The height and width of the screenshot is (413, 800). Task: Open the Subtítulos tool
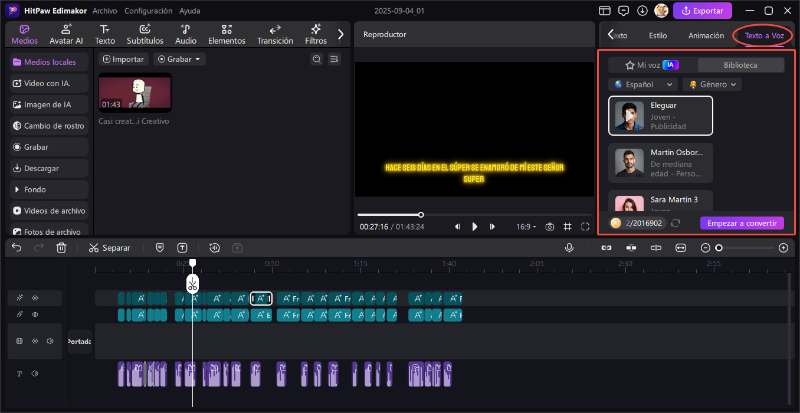145,35
